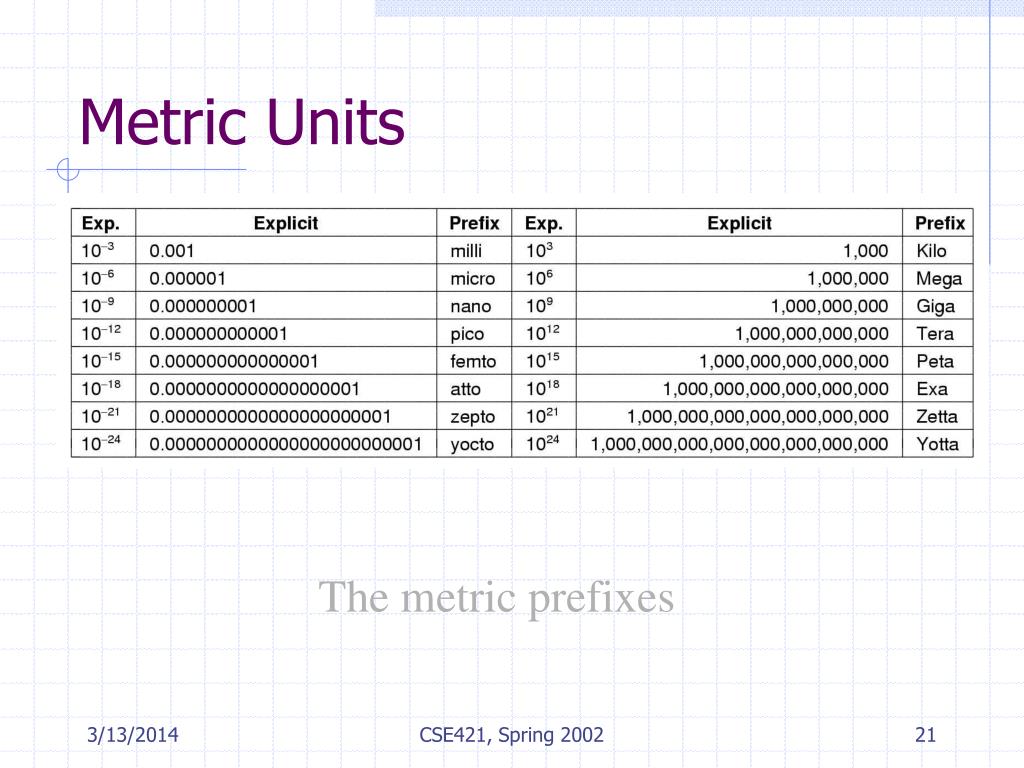This screenshot has height=768, width=1024.
Task: Click the explicit value 1,000,000,000
Action: click(829, 306)
